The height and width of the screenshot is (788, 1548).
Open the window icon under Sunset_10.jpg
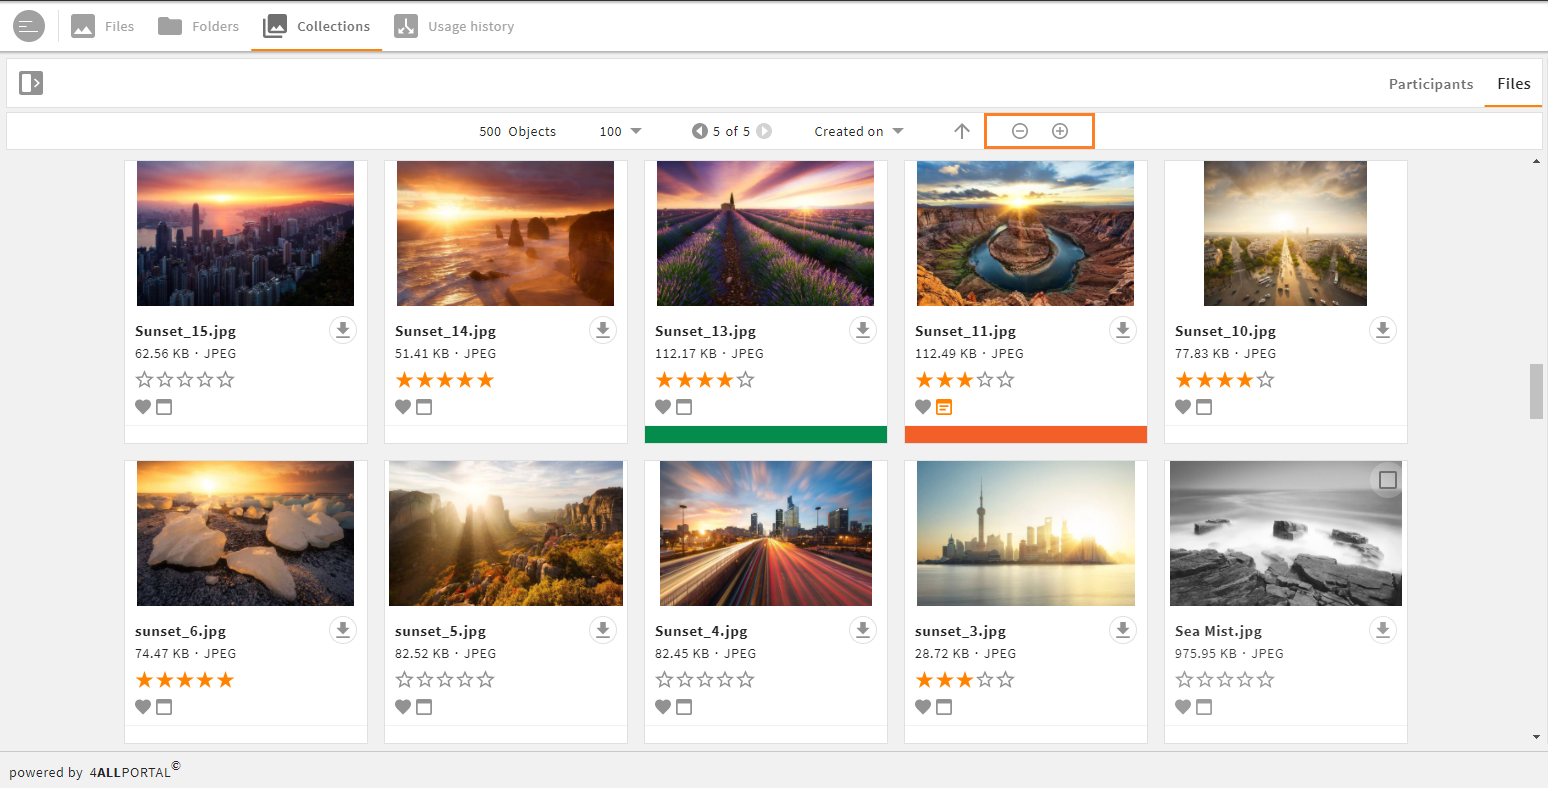coord(1204,407)
